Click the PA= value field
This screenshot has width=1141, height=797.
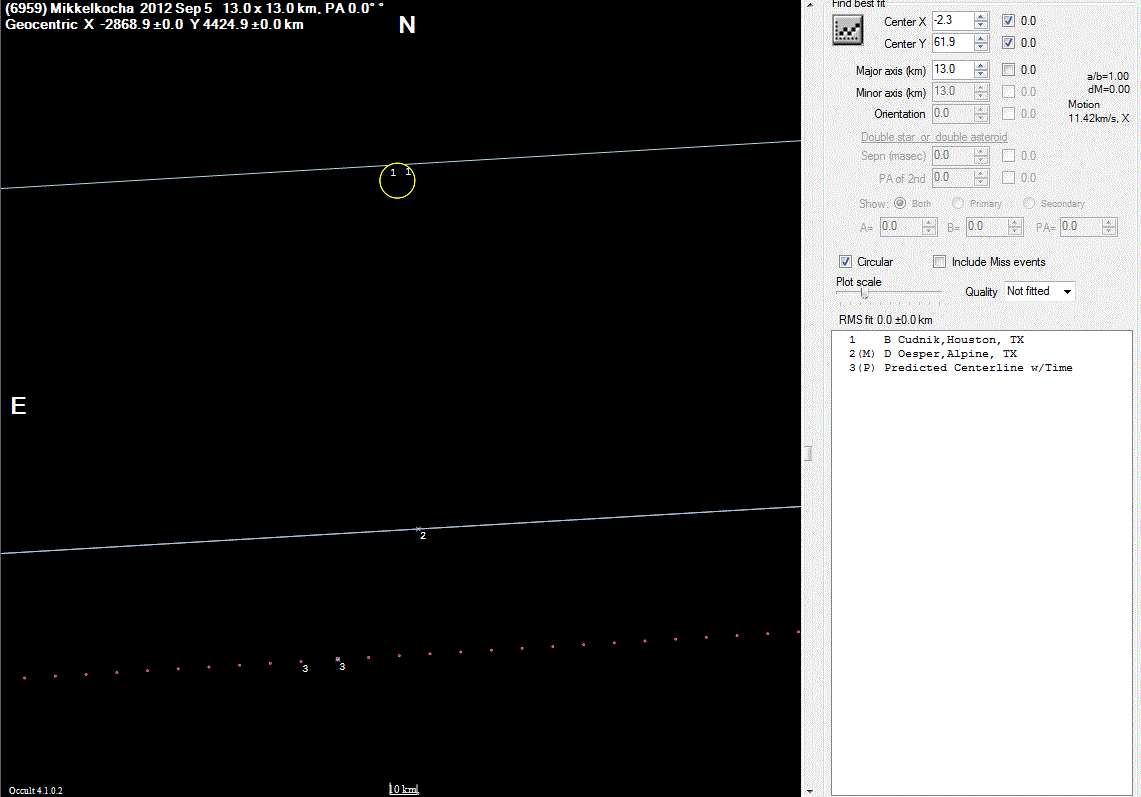pyautogui.click(x=1081, y=226)
